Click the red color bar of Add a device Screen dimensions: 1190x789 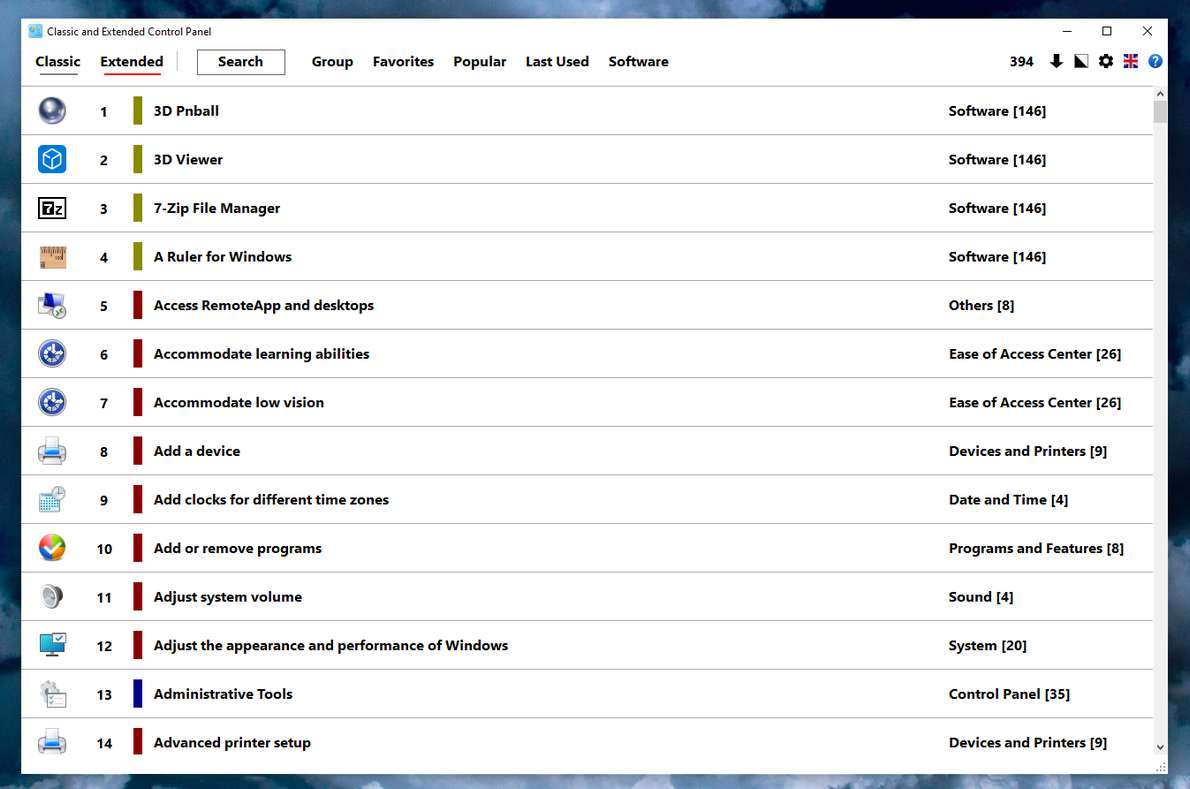137,451
